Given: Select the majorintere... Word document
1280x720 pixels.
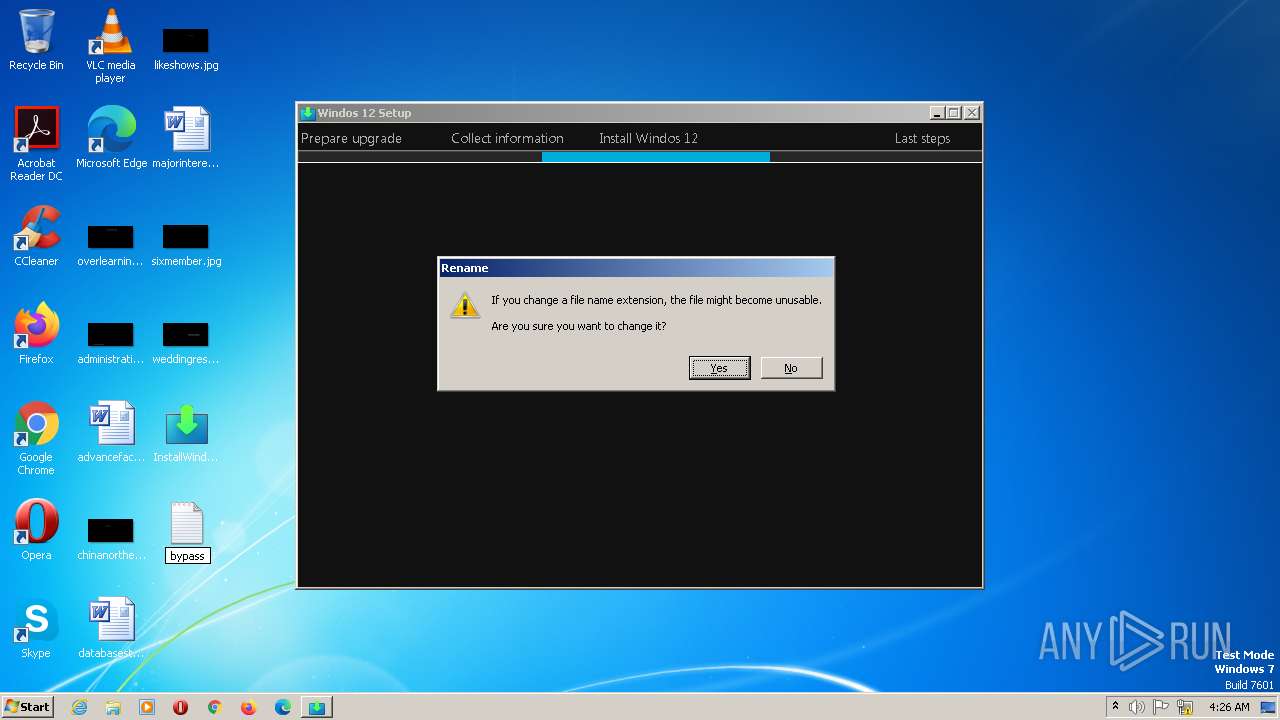Looking at the screenshot, I should point(186,138).
